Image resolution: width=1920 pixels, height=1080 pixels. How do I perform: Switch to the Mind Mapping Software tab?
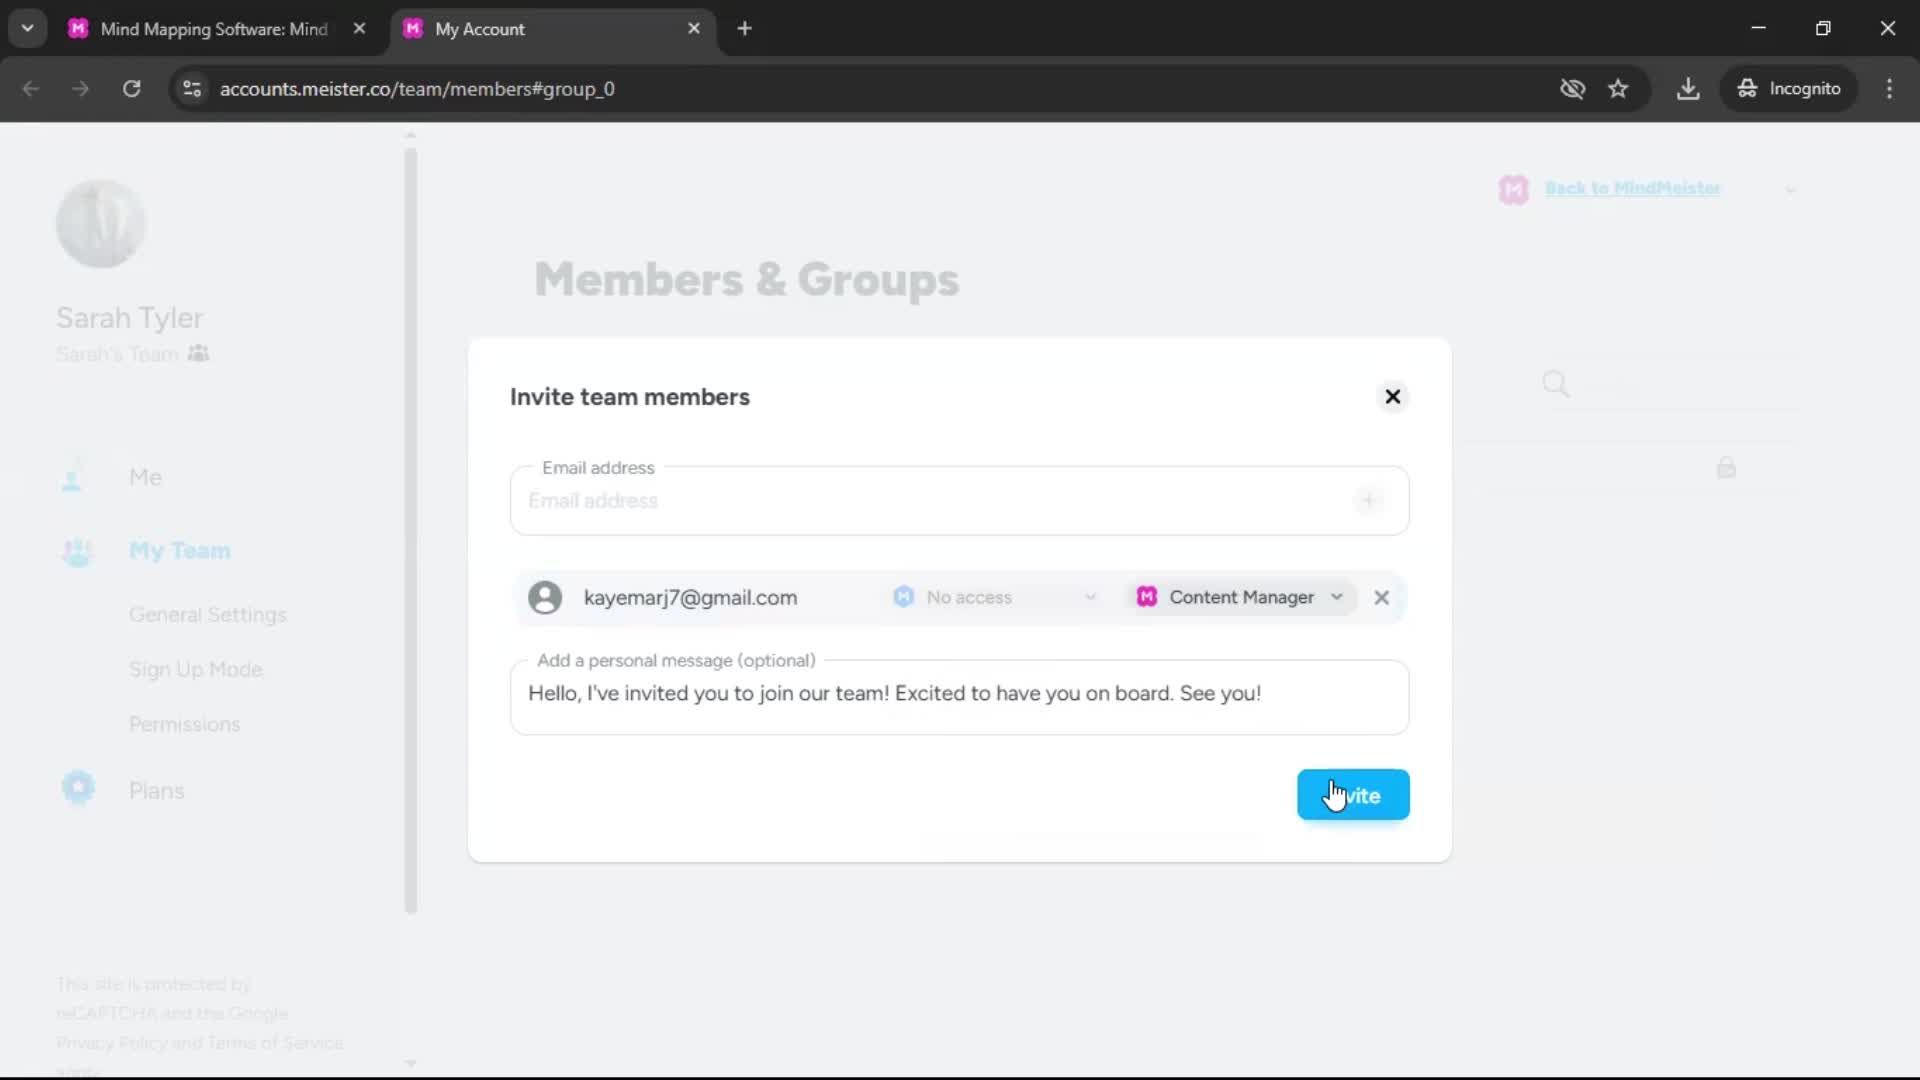click(213, 29)
